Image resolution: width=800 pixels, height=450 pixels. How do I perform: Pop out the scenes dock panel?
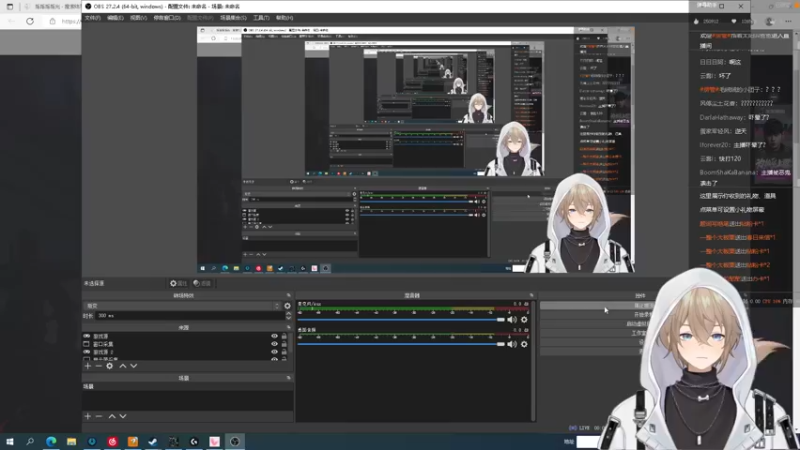[x=288, y=378]
